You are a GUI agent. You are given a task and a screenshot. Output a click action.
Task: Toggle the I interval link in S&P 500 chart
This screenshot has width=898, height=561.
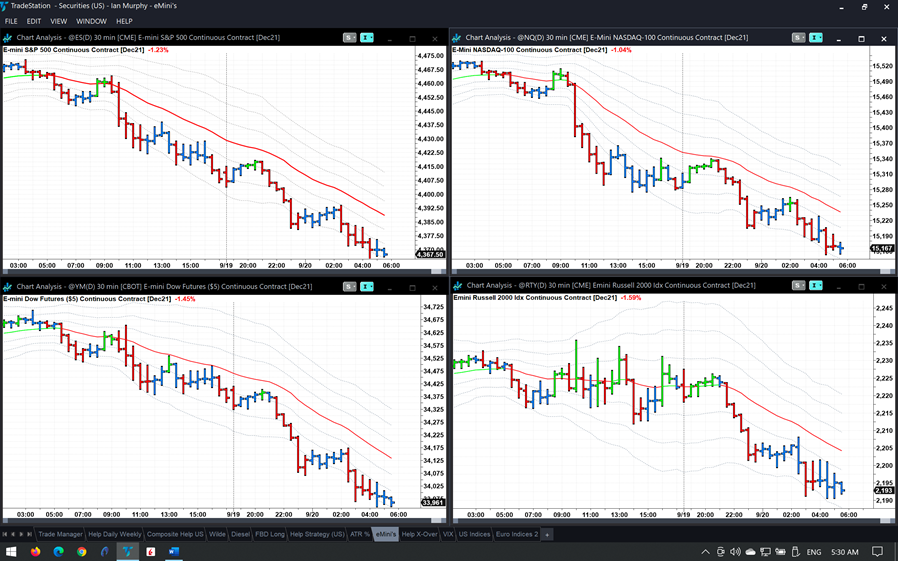click(x=367, y=38)
